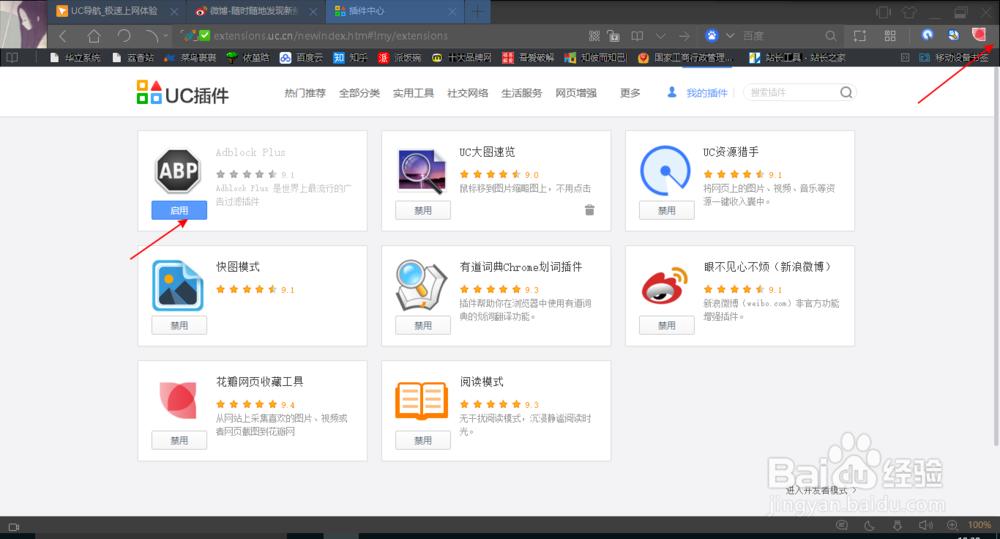Click the screenshot capture toolbar icon

(x=860, y=36)
